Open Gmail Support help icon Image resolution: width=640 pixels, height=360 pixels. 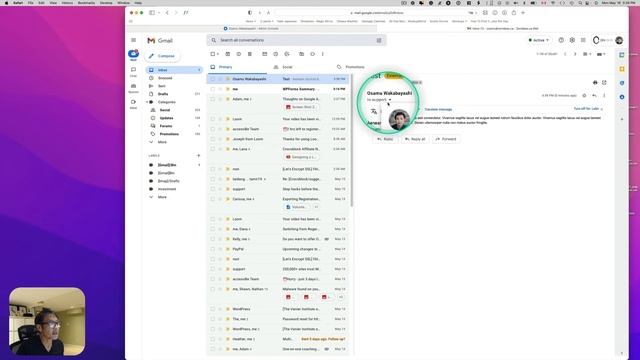(561, 40)
